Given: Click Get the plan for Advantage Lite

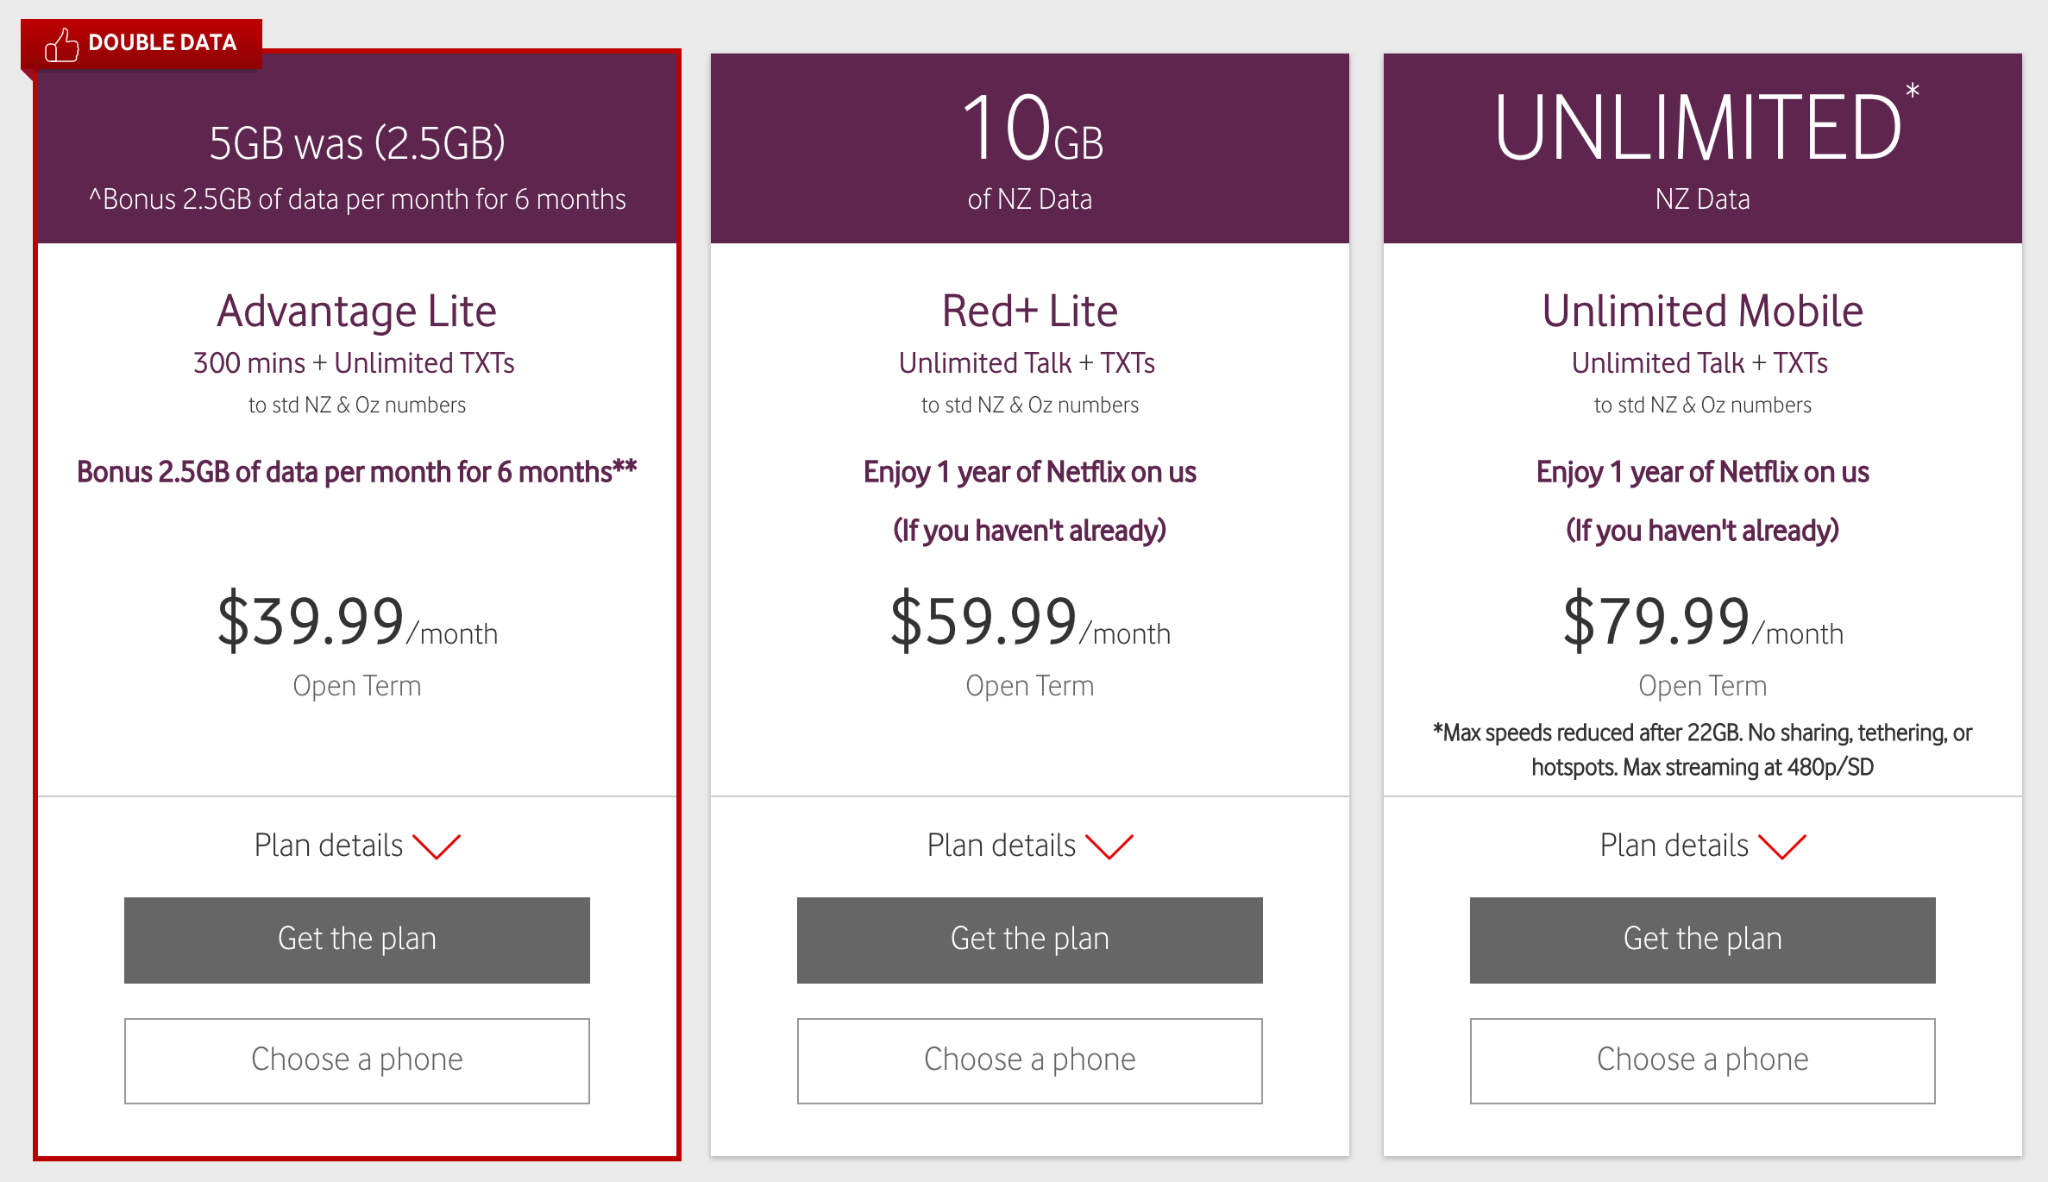Looking at the screenshot, I should tap(357, 939).
